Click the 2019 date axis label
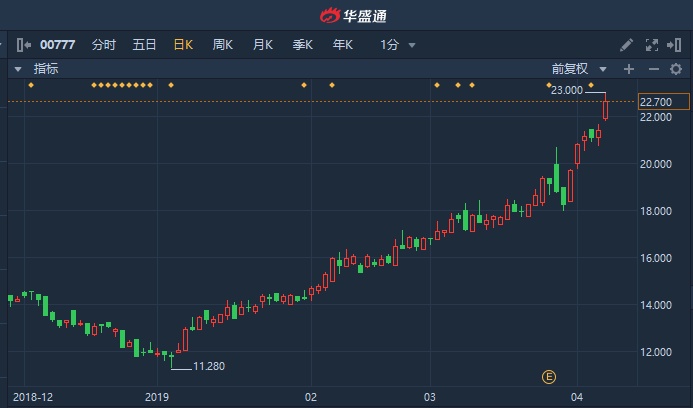This screenshot has width=693, height=408. click(x=157, y=397)
